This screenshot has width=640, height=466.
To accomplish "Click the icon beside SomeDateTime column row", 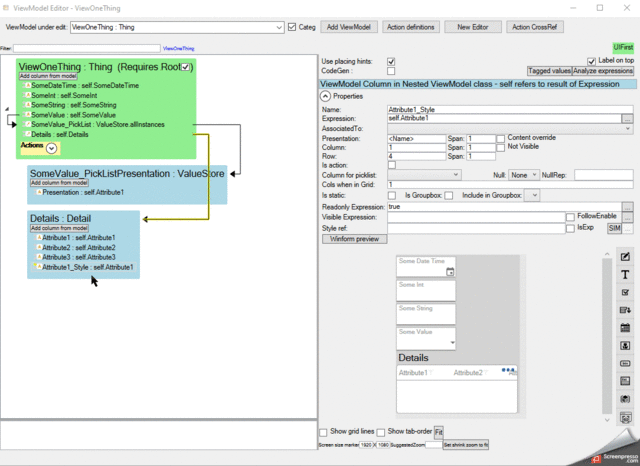I will point(27,85).
